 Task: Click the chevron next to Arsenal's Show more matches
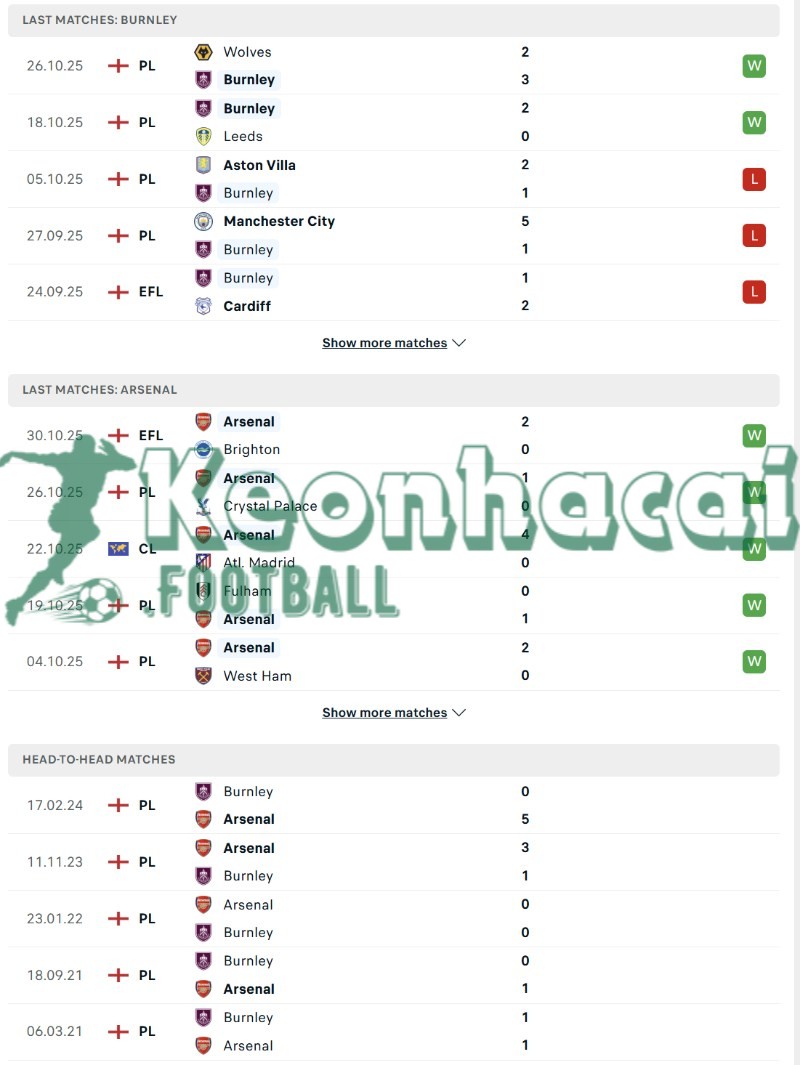(x=459, y=713)
